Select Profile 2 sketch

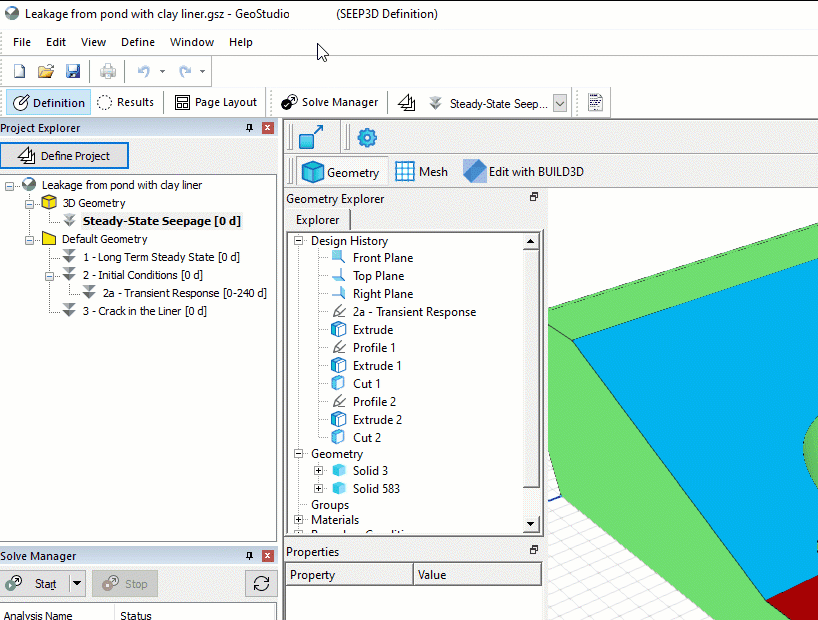[375, 402]
